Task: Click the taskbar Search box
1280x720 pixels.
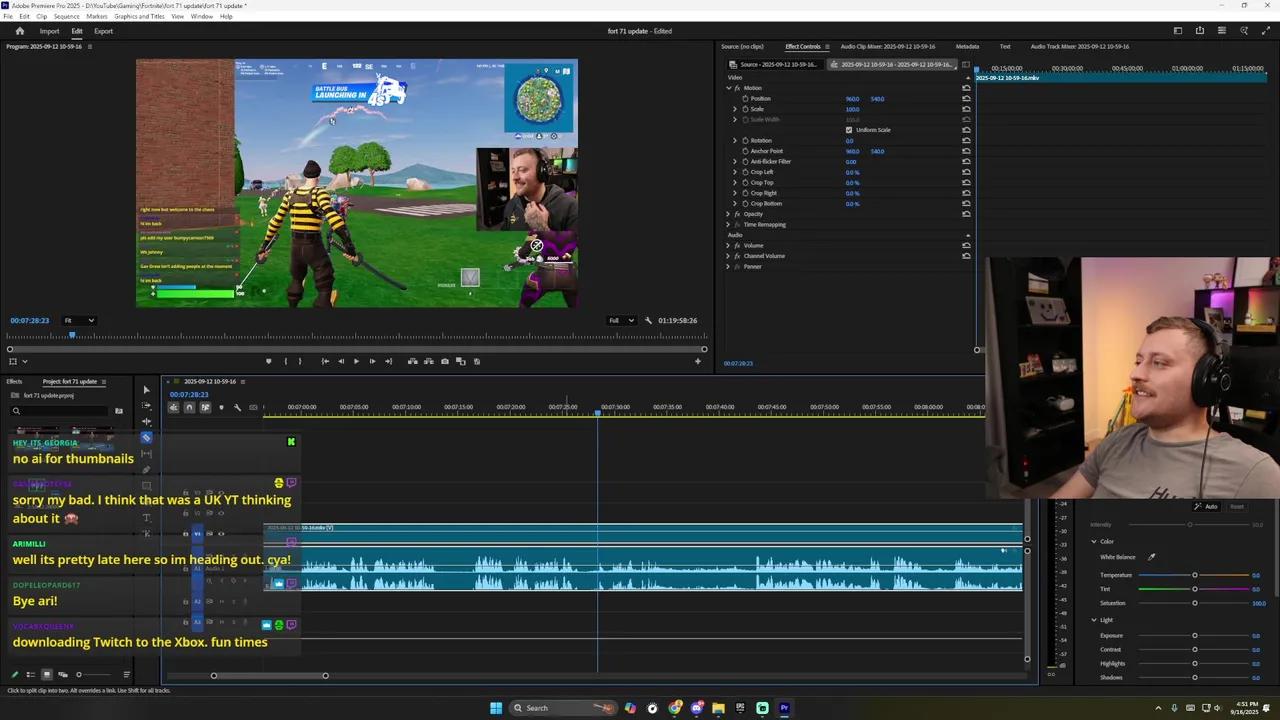Action: (563, 708)
